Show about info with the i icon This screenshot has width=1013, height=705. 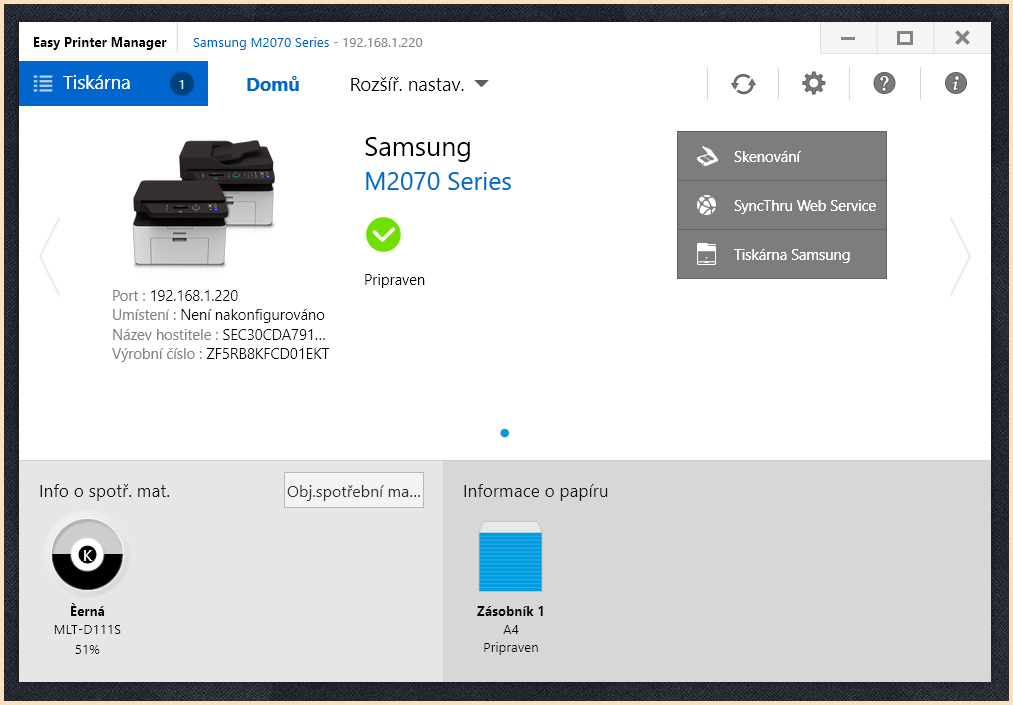click(x=956, y=83)
